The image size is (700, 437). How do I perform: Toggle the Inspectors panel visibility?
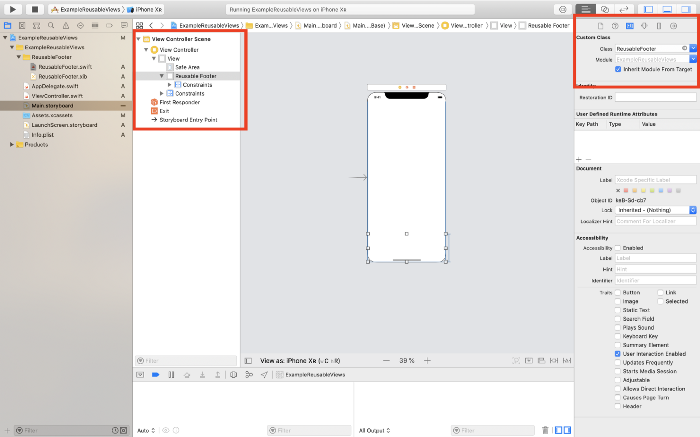tap(686, 9)
